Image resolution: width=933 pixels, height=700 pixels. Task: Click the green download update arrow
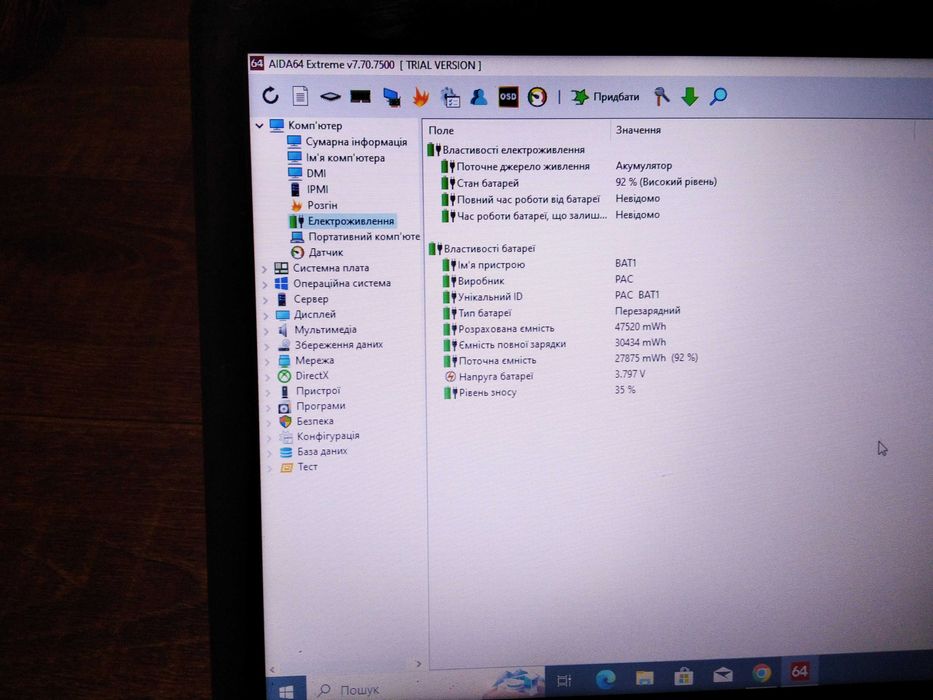[x=690, y=96]
